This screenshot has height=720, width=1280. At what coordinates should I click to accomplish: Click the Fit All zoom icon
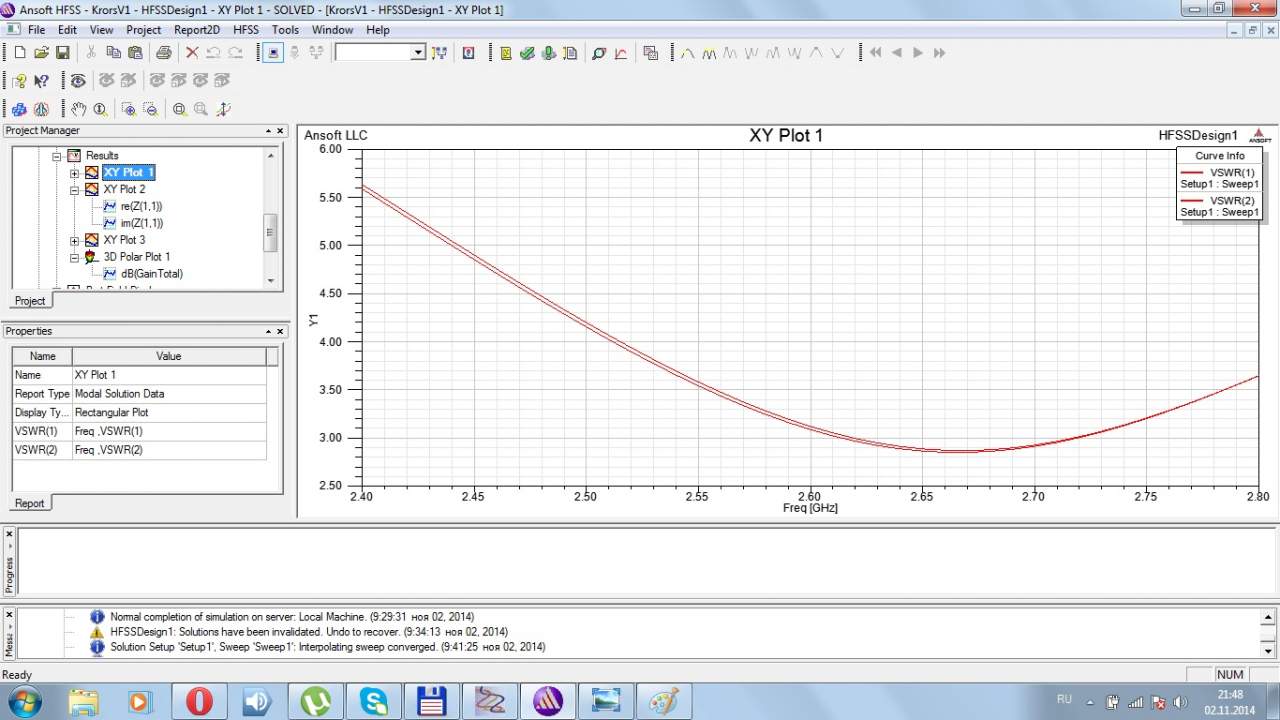pos(178,109)
